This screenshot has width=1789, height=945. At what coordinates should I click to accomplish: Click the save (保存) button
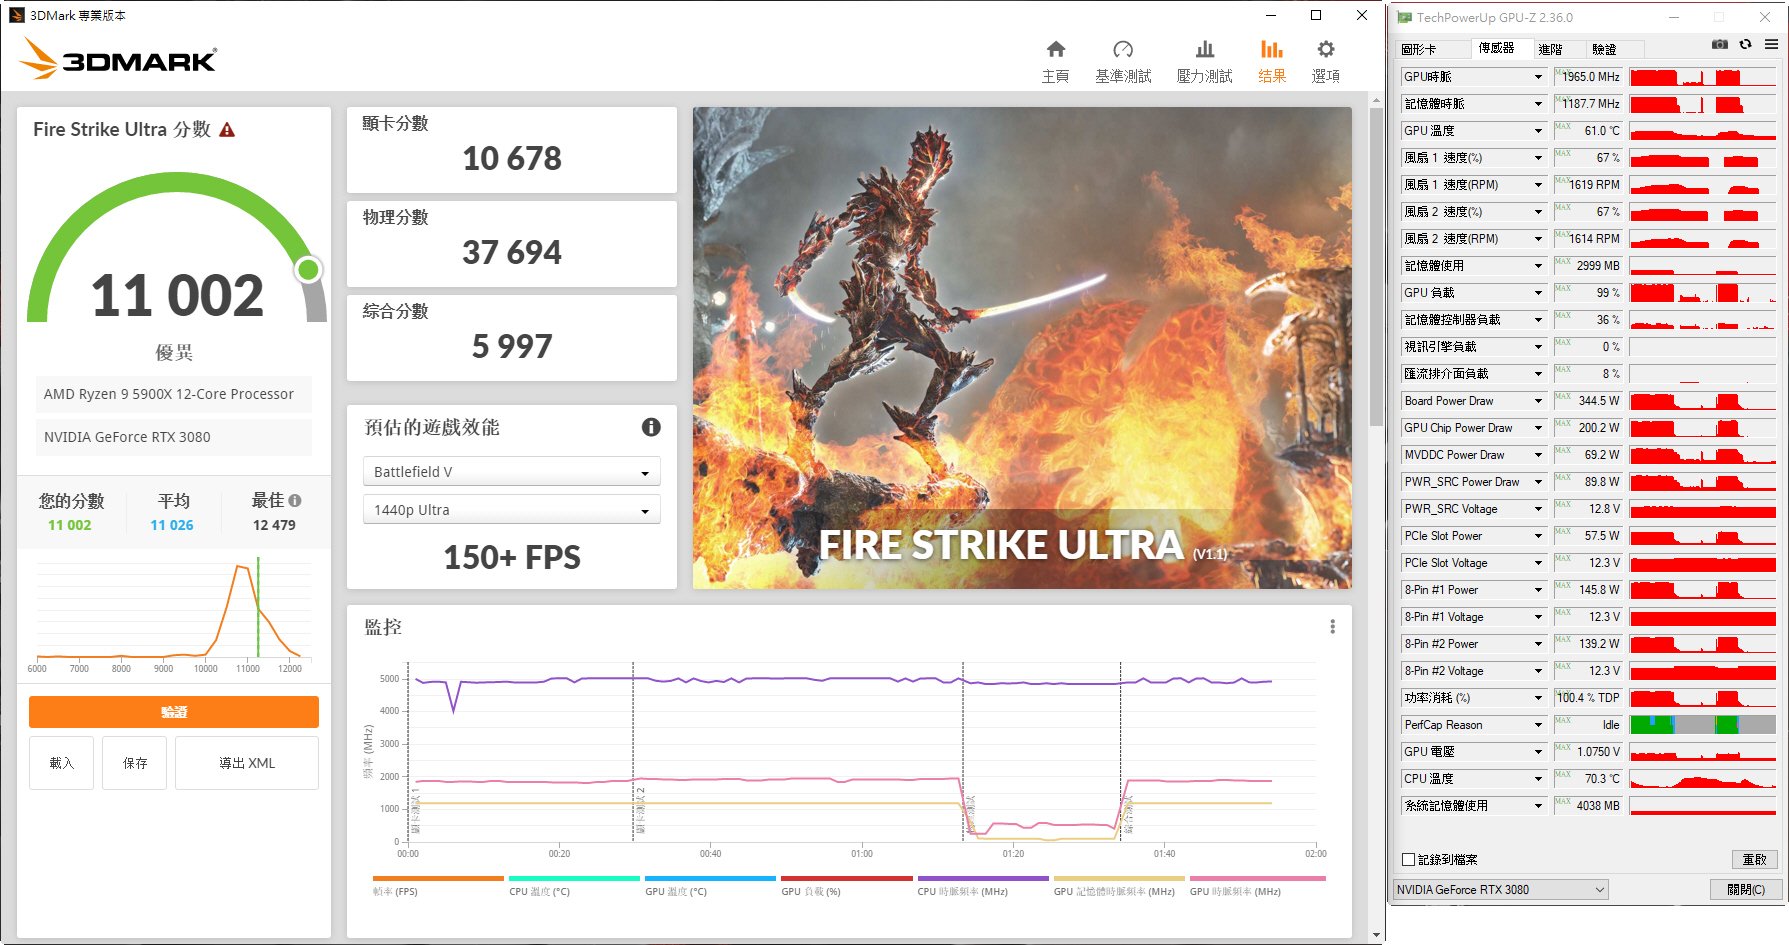coord(135,763)
